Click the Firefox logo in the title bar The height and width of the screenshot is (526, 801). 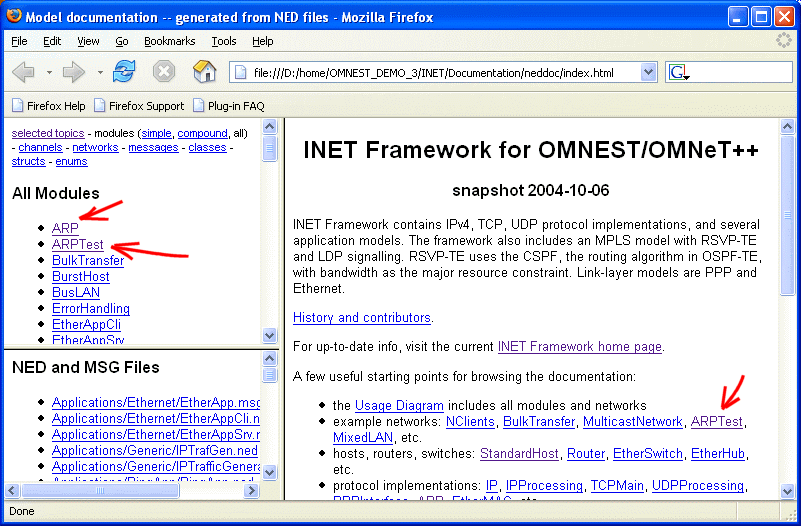click(x=14, y=16)
